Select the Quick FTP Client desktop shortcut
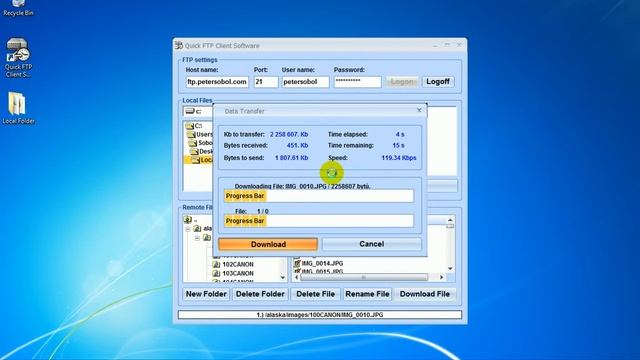The width and height of the screenshot is (640, 360). click(x=18, y=58)
